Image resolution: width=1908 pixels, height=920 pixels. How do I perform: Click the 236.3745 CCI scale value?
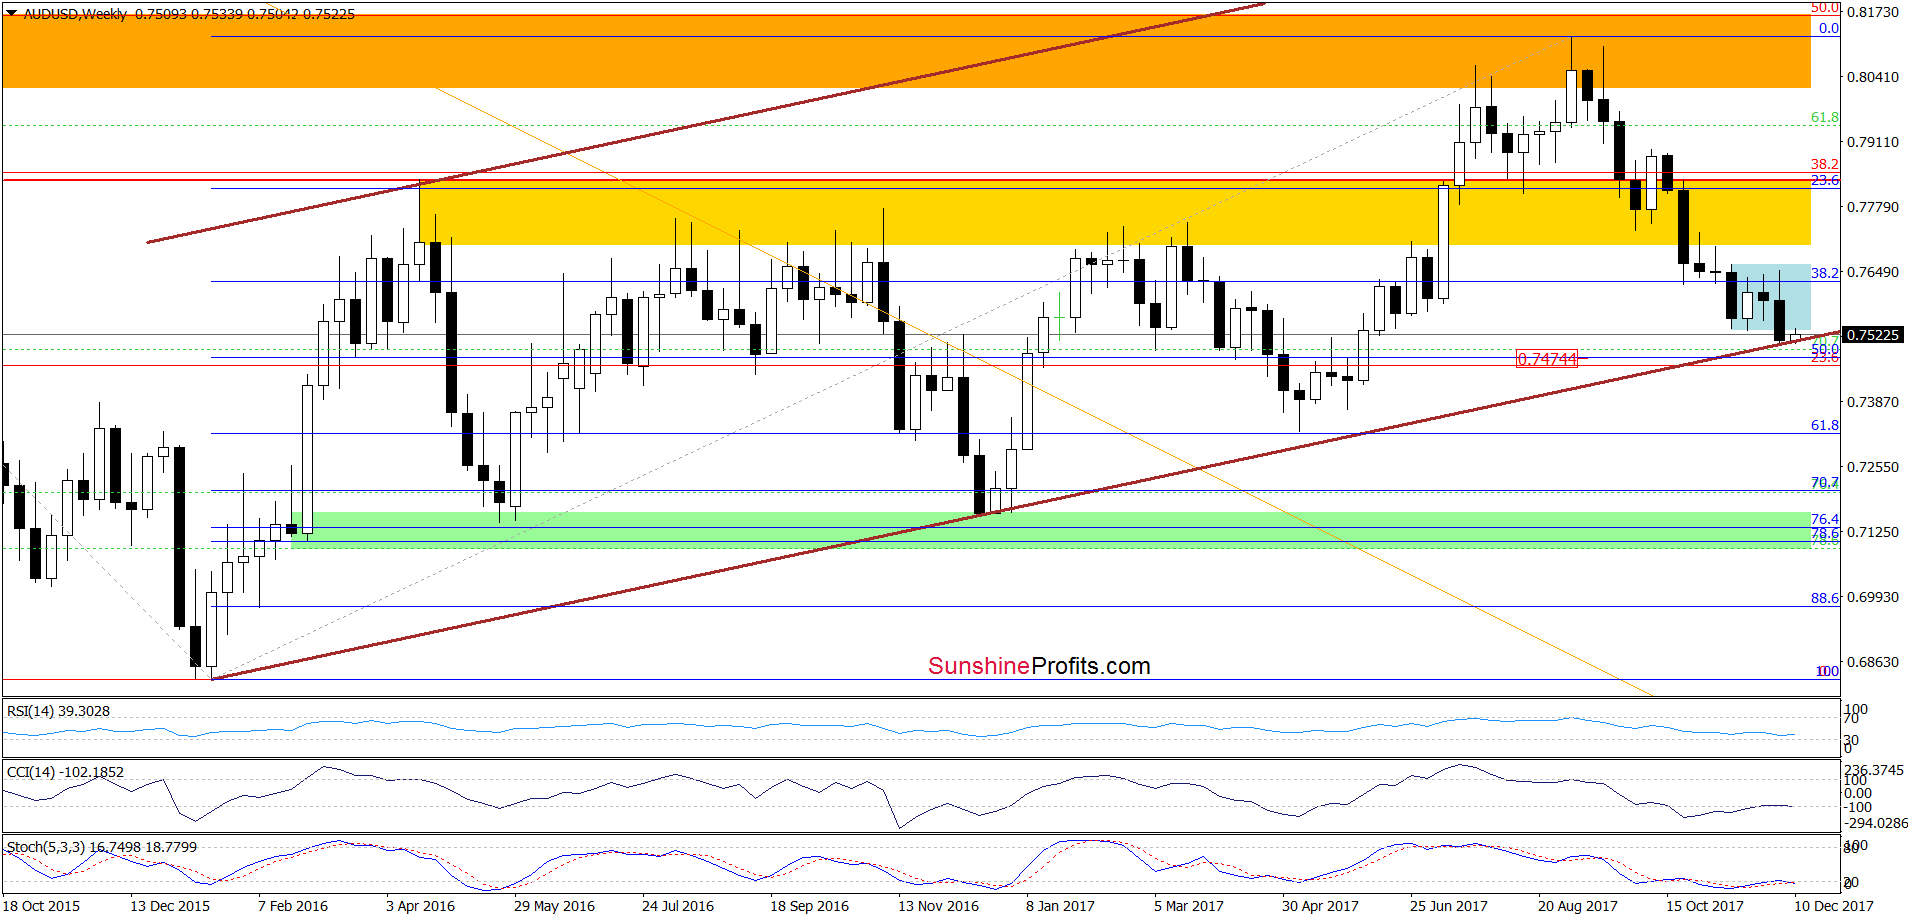pos(1875,770)
